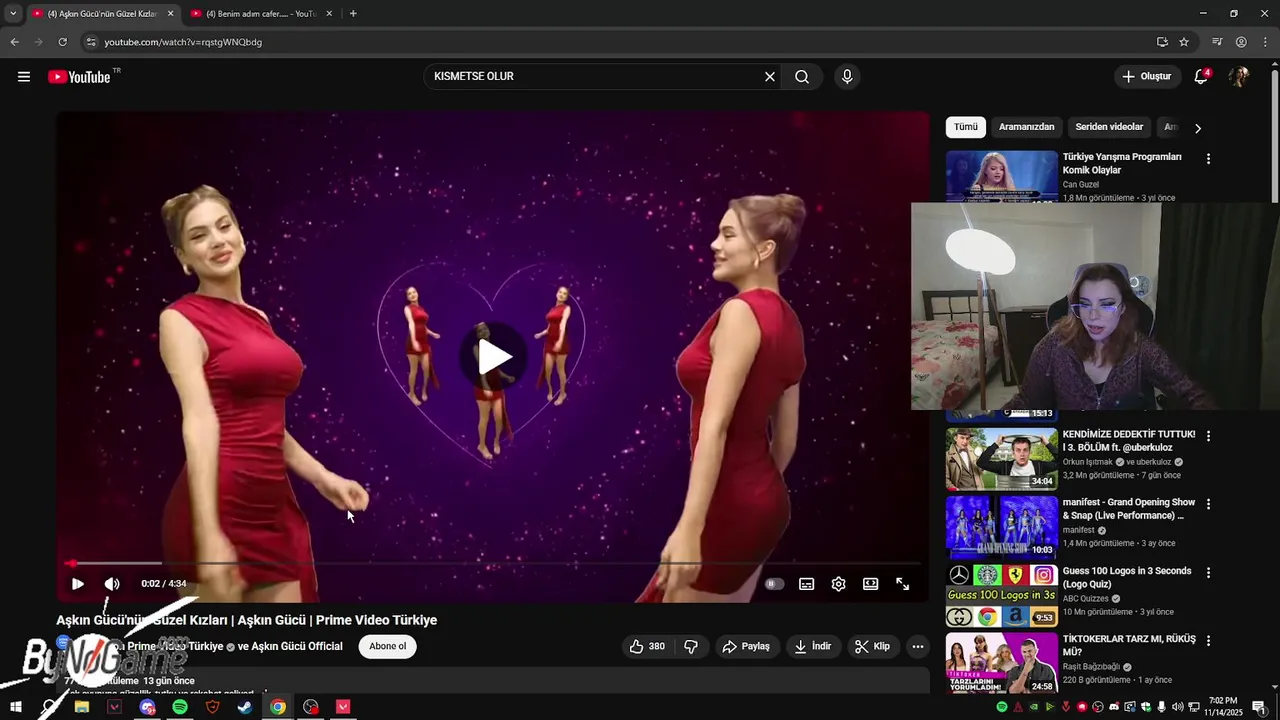Viewport: 1280px width, 720px height.
Task: Mute the video volume speaker icon
Action: click(112, 584)
